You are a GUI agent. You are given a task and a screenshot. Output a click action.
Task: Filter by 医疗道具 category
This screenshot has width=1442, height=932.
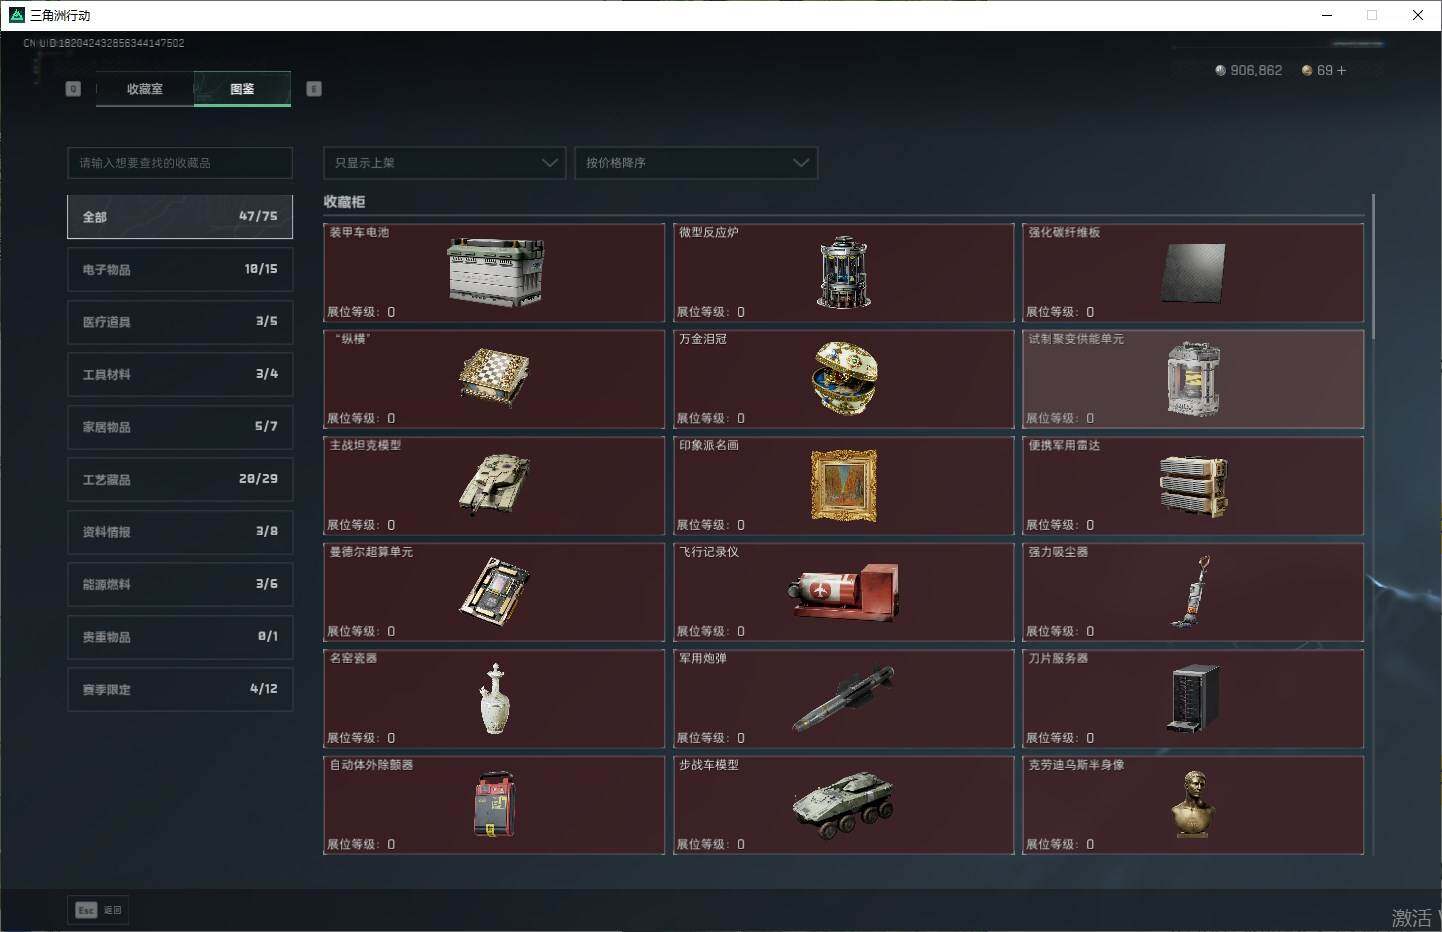(x=180, y=322)
